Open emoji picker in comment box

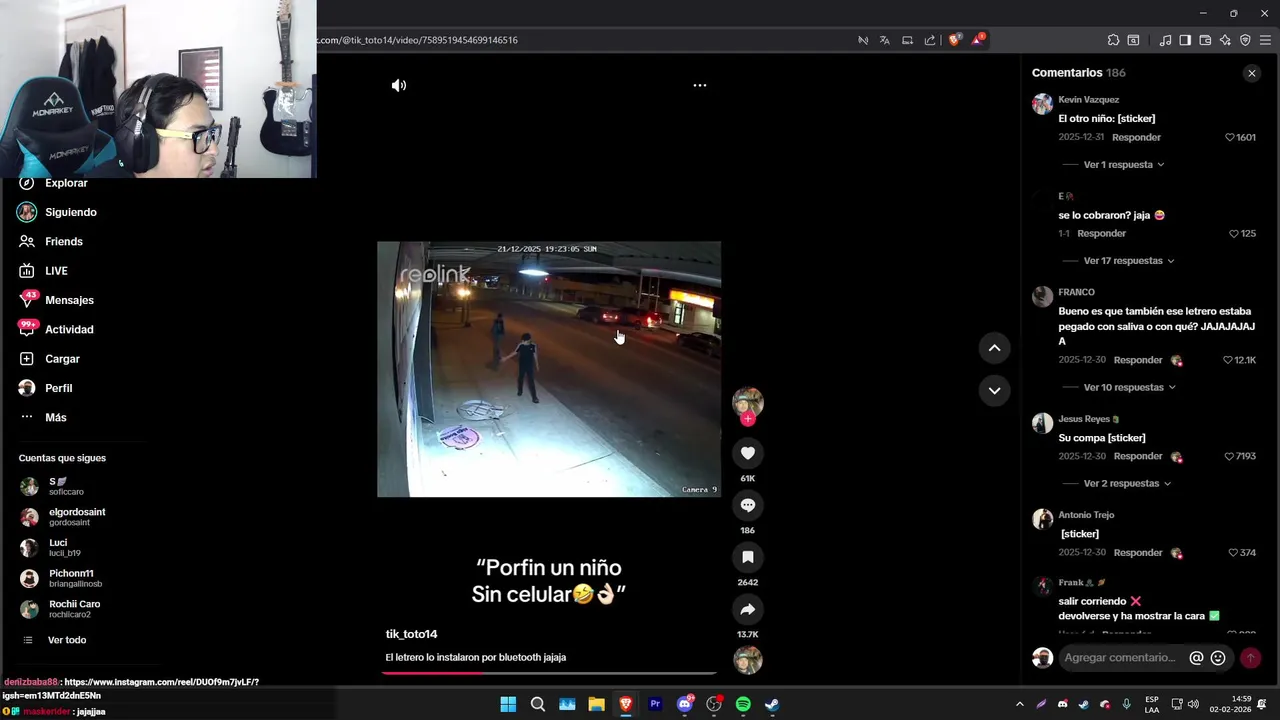tap(1218, 658)
